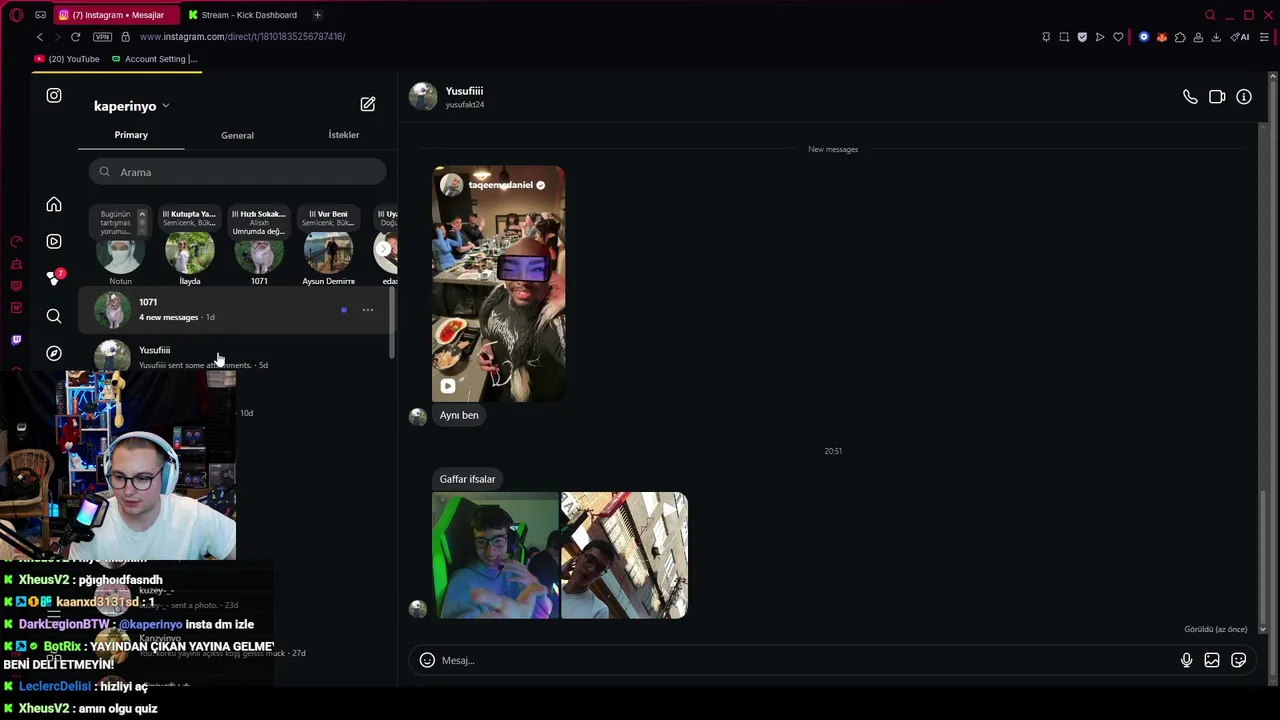The height and width of the screenshot is (720, 1280).
Task: Open the easy setup sliders icon
Action: [1264, 37]
